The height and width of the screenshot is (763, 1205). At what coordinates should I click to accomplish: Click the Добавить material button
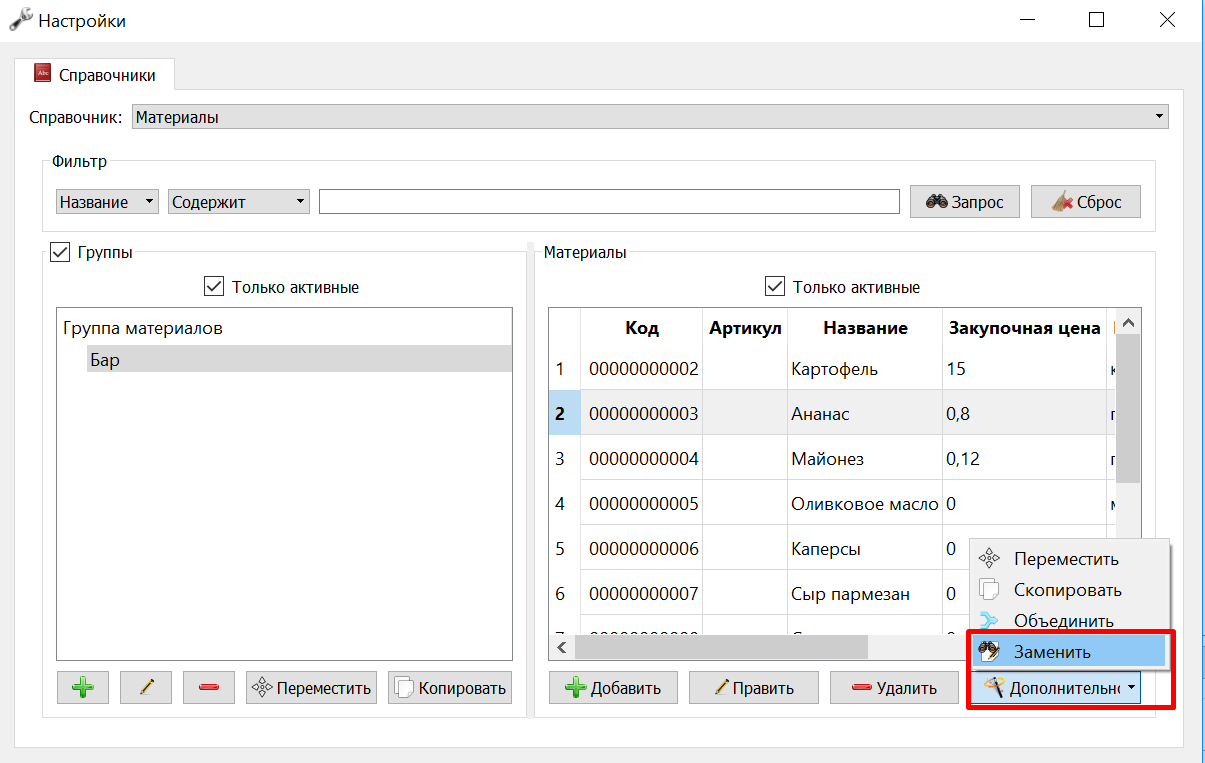(613, 687)
